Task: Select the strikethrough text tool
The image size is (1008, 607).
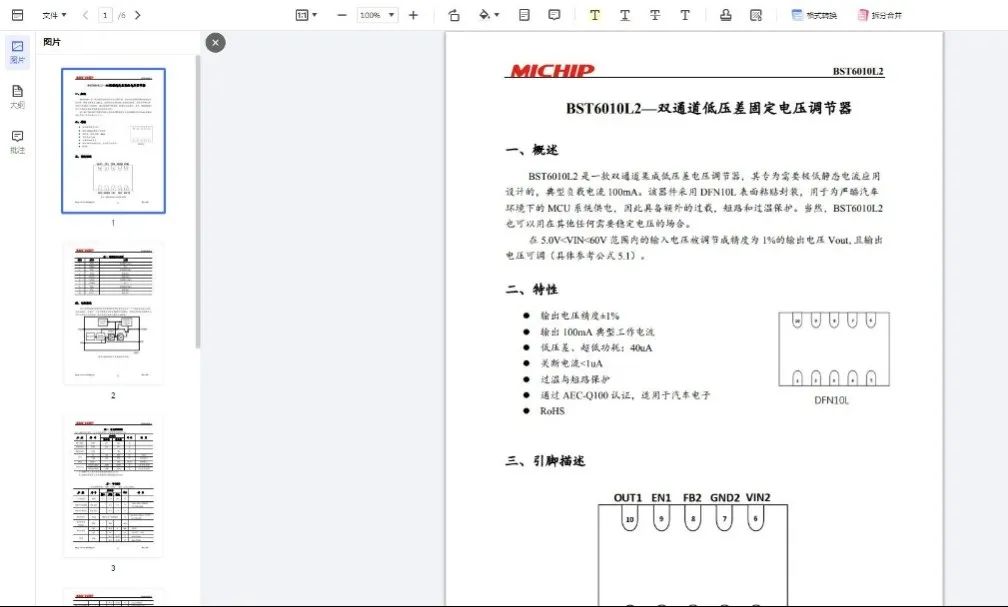Action: pyautogui.click(x=655, y=15)
